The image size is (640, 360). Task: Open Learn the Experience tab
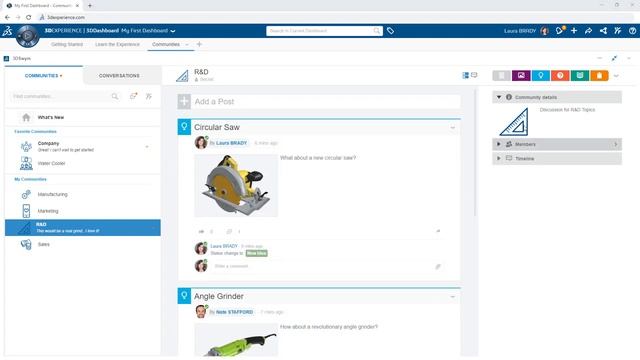[117, 44]
